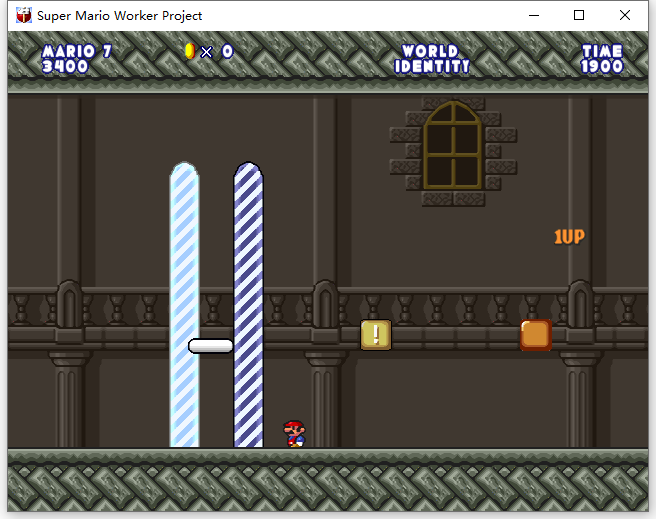The width and height of the screenshot is (656, 519).
Task: Maximize the game window
Action: click(x=579, y=15)
